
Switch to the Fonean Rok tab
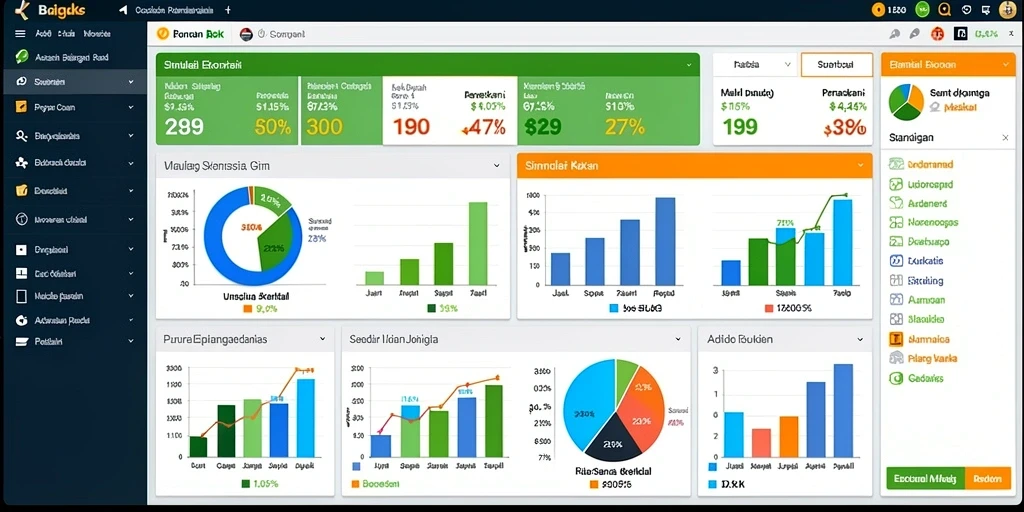click(191, 34)
